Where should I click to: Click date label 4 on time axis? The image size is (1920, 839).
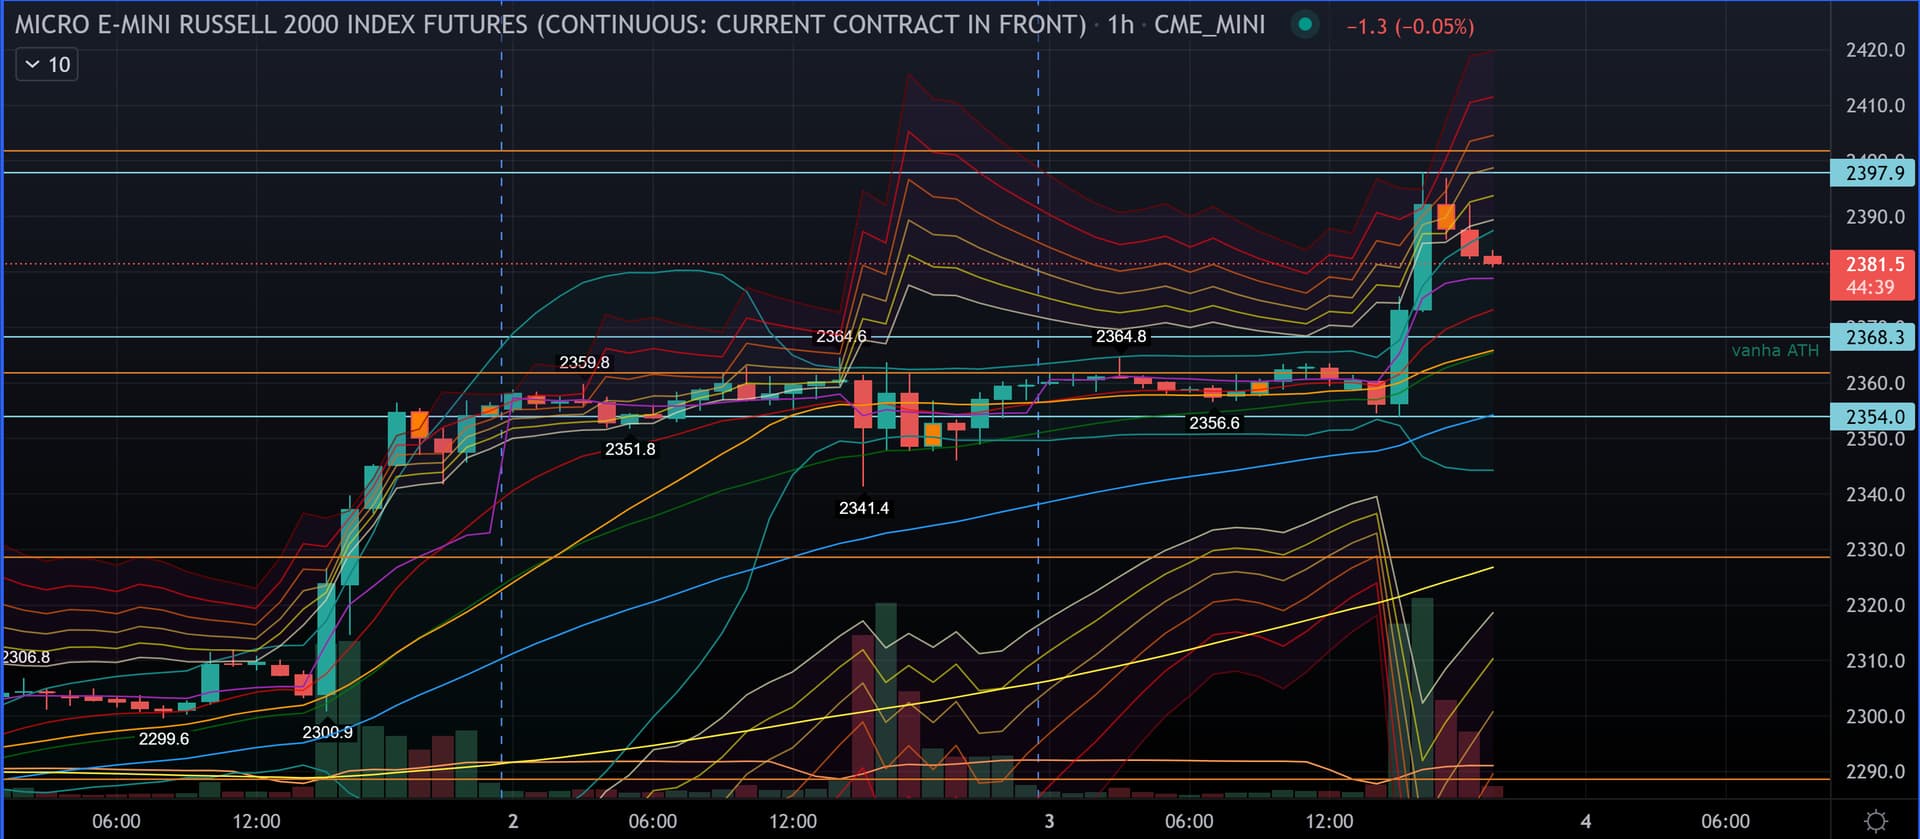pyautogui.click(x=1585, y=821)
